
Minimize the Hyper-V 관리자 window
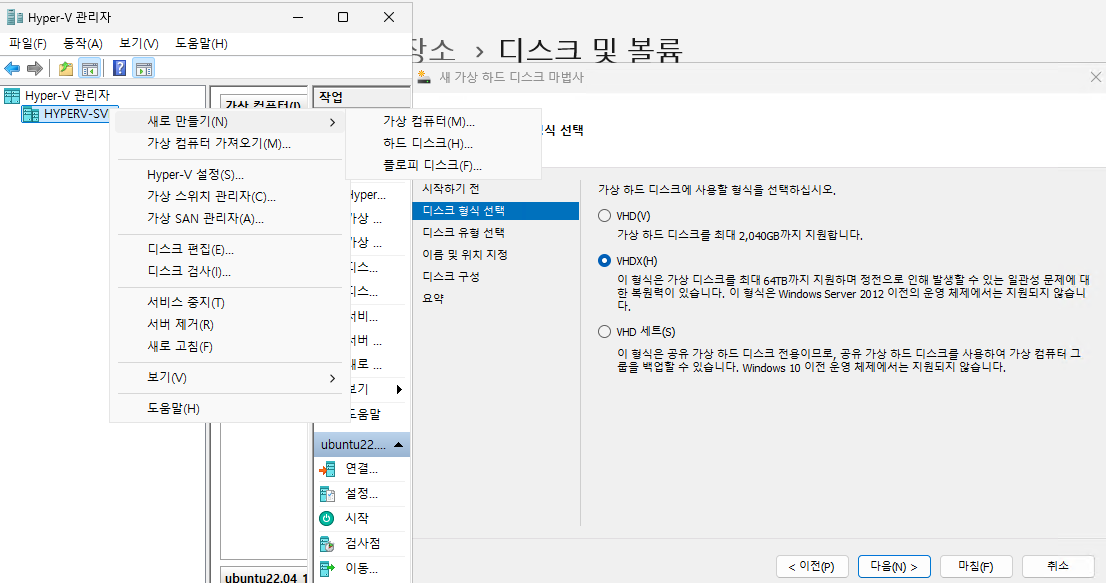tap(298, 17)
